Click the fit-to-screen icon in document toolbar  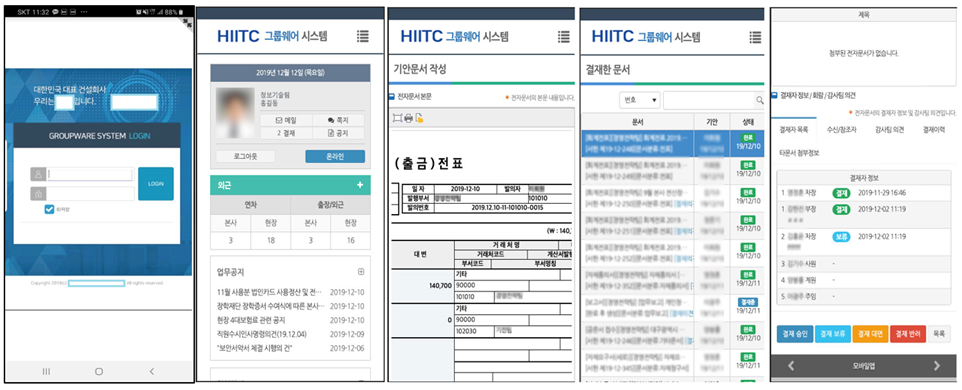[397, 118]
